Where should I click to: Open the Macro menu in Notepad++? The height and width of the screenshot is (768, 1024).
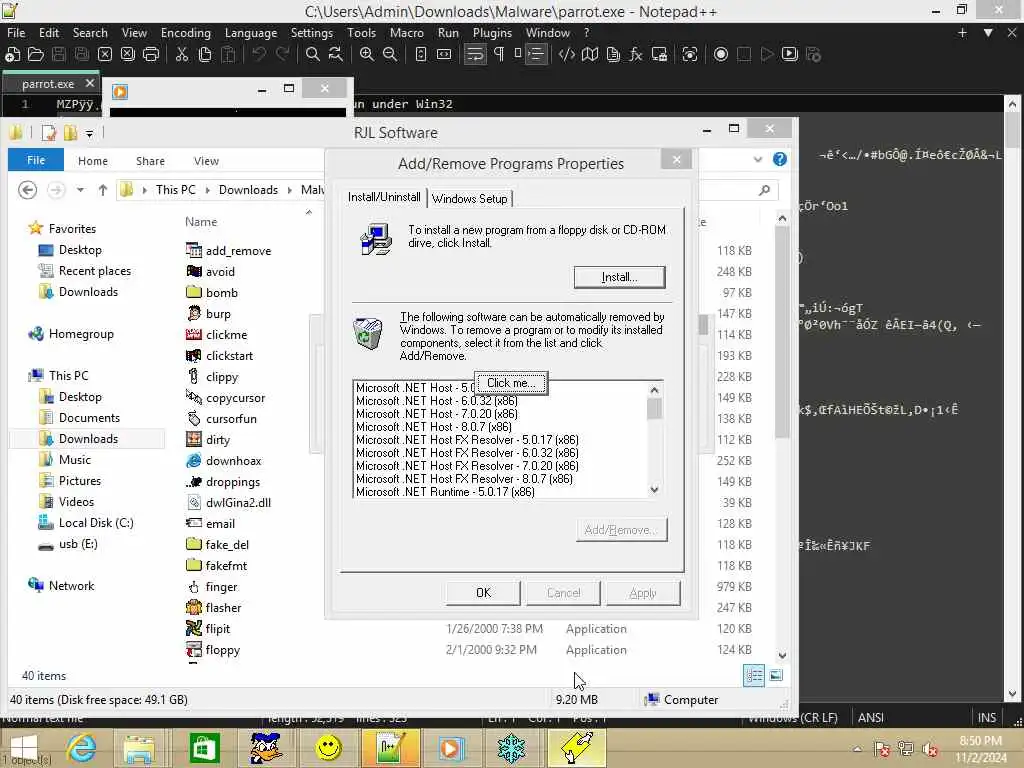(x=406, y=33)
